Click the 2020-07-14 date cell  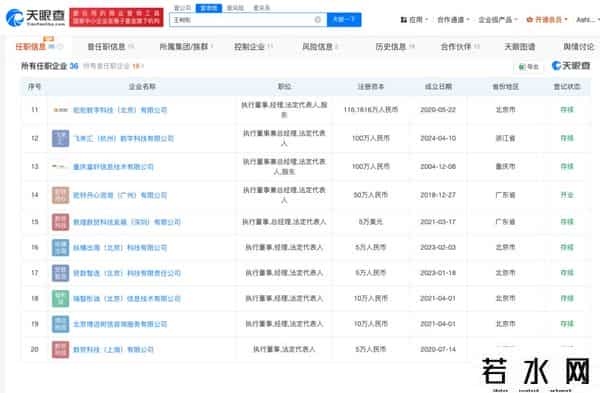click(438, 349)
